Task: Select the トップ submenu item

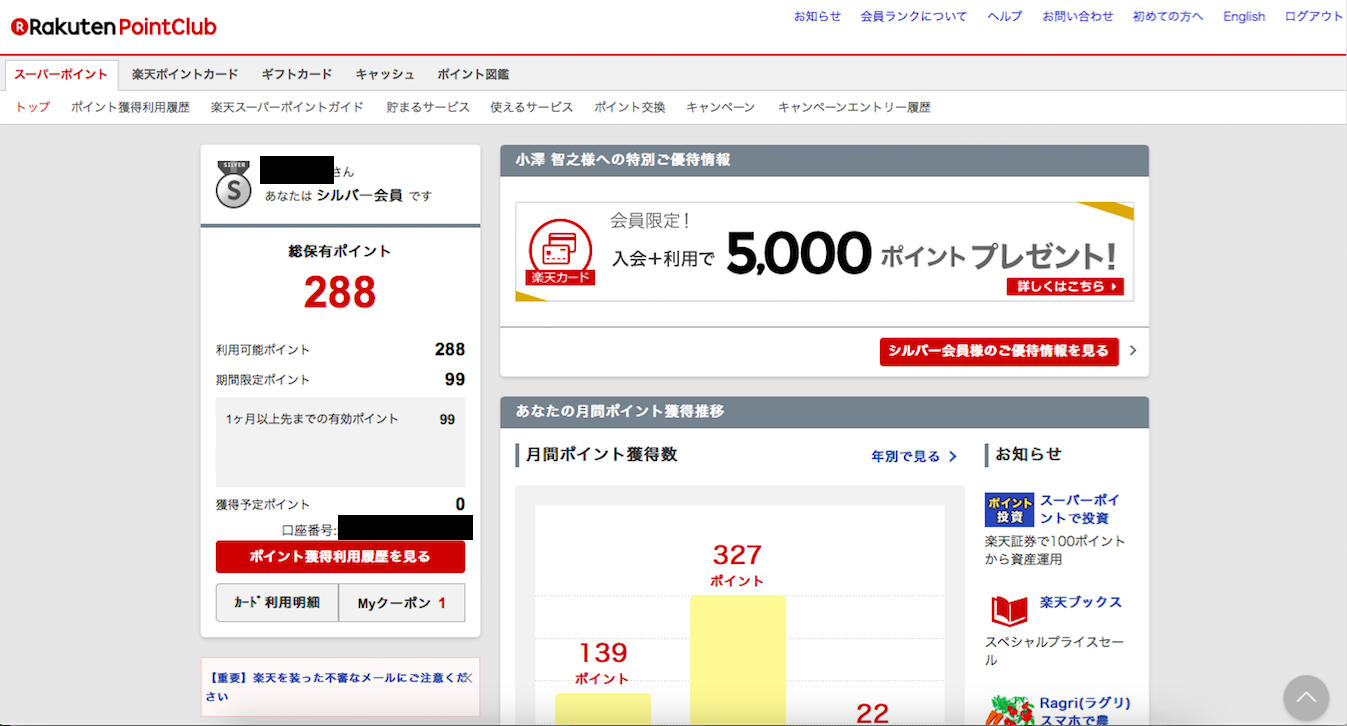Action: [x=32, y=107]
